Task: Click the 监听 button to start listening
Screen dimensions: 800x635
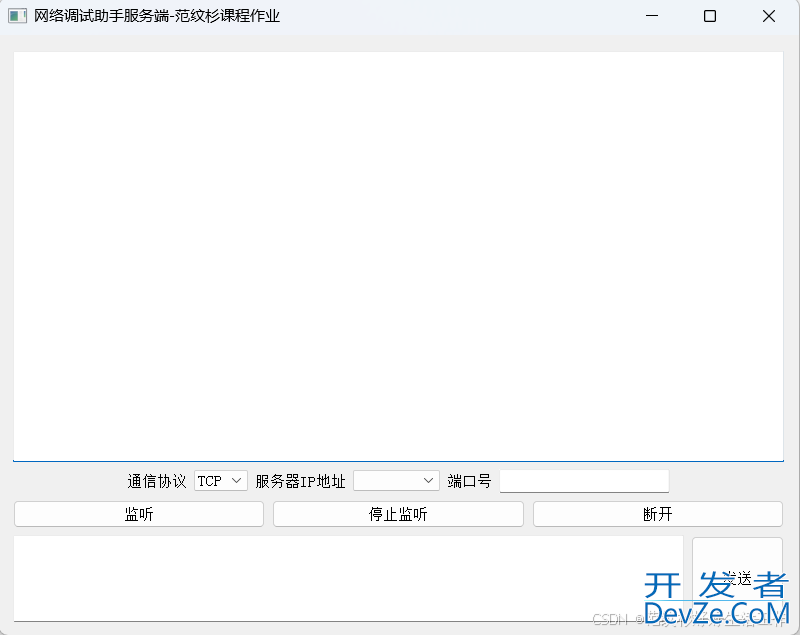Action: (x=139, y=514)
